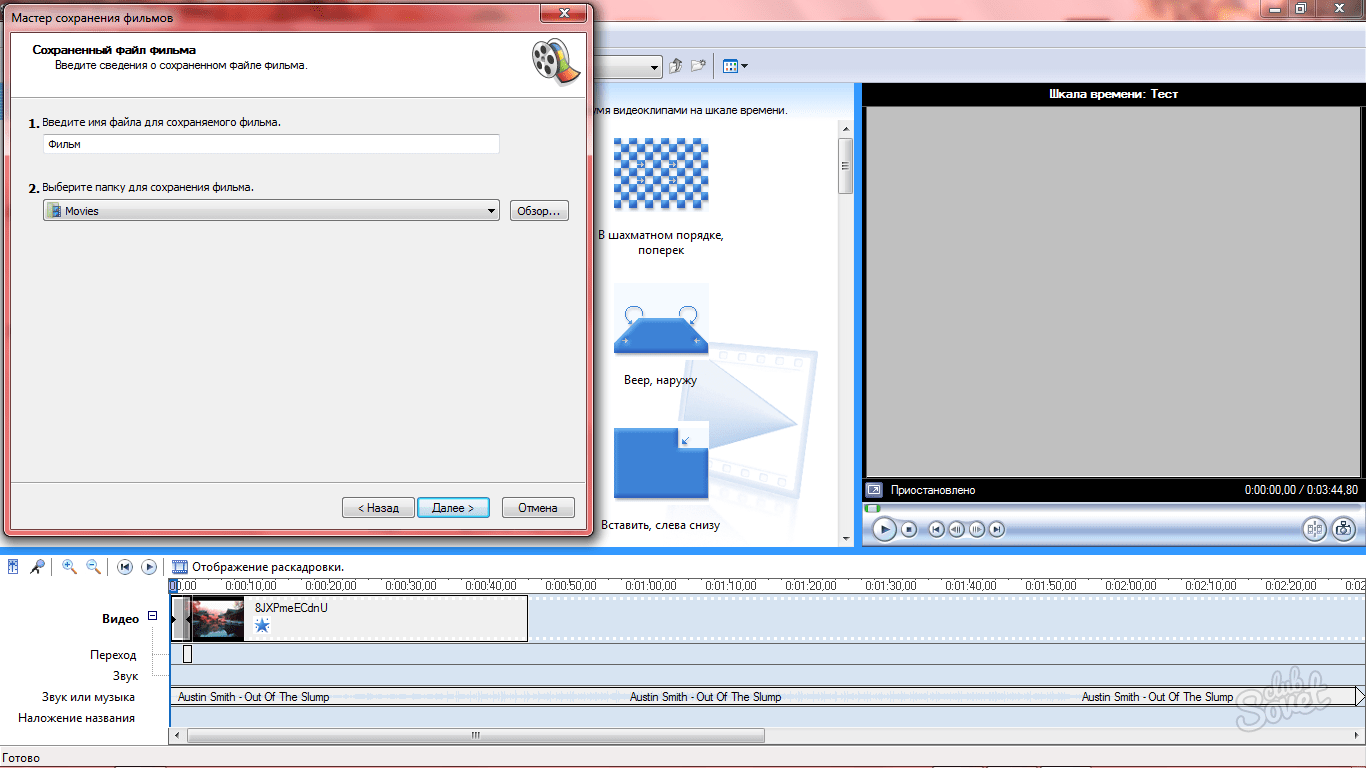Select the 8JXPmeECdnU video clip thumbnail
The height and width of the screenshot is (768, 1366).
218,619
